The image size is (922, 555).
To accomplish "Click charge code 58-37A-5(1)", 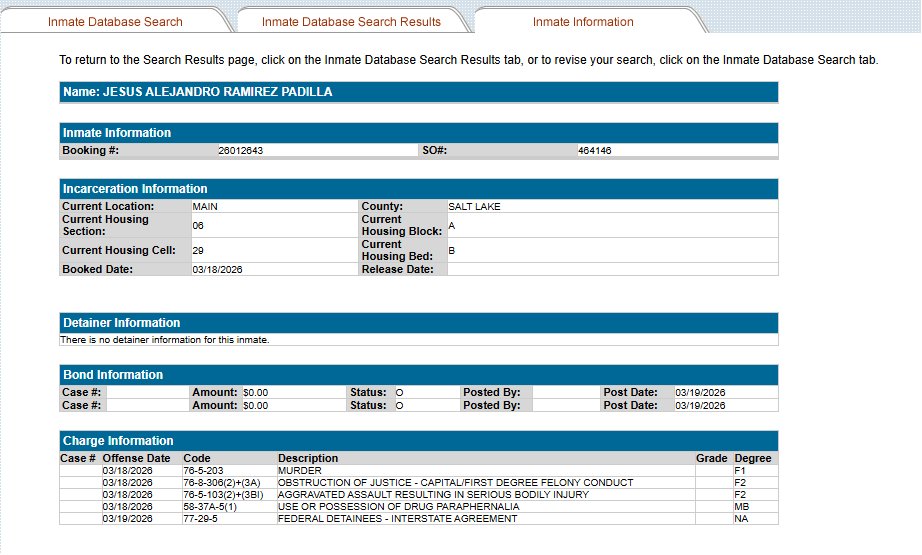I will pyautogui.click(x=209, y=507).
